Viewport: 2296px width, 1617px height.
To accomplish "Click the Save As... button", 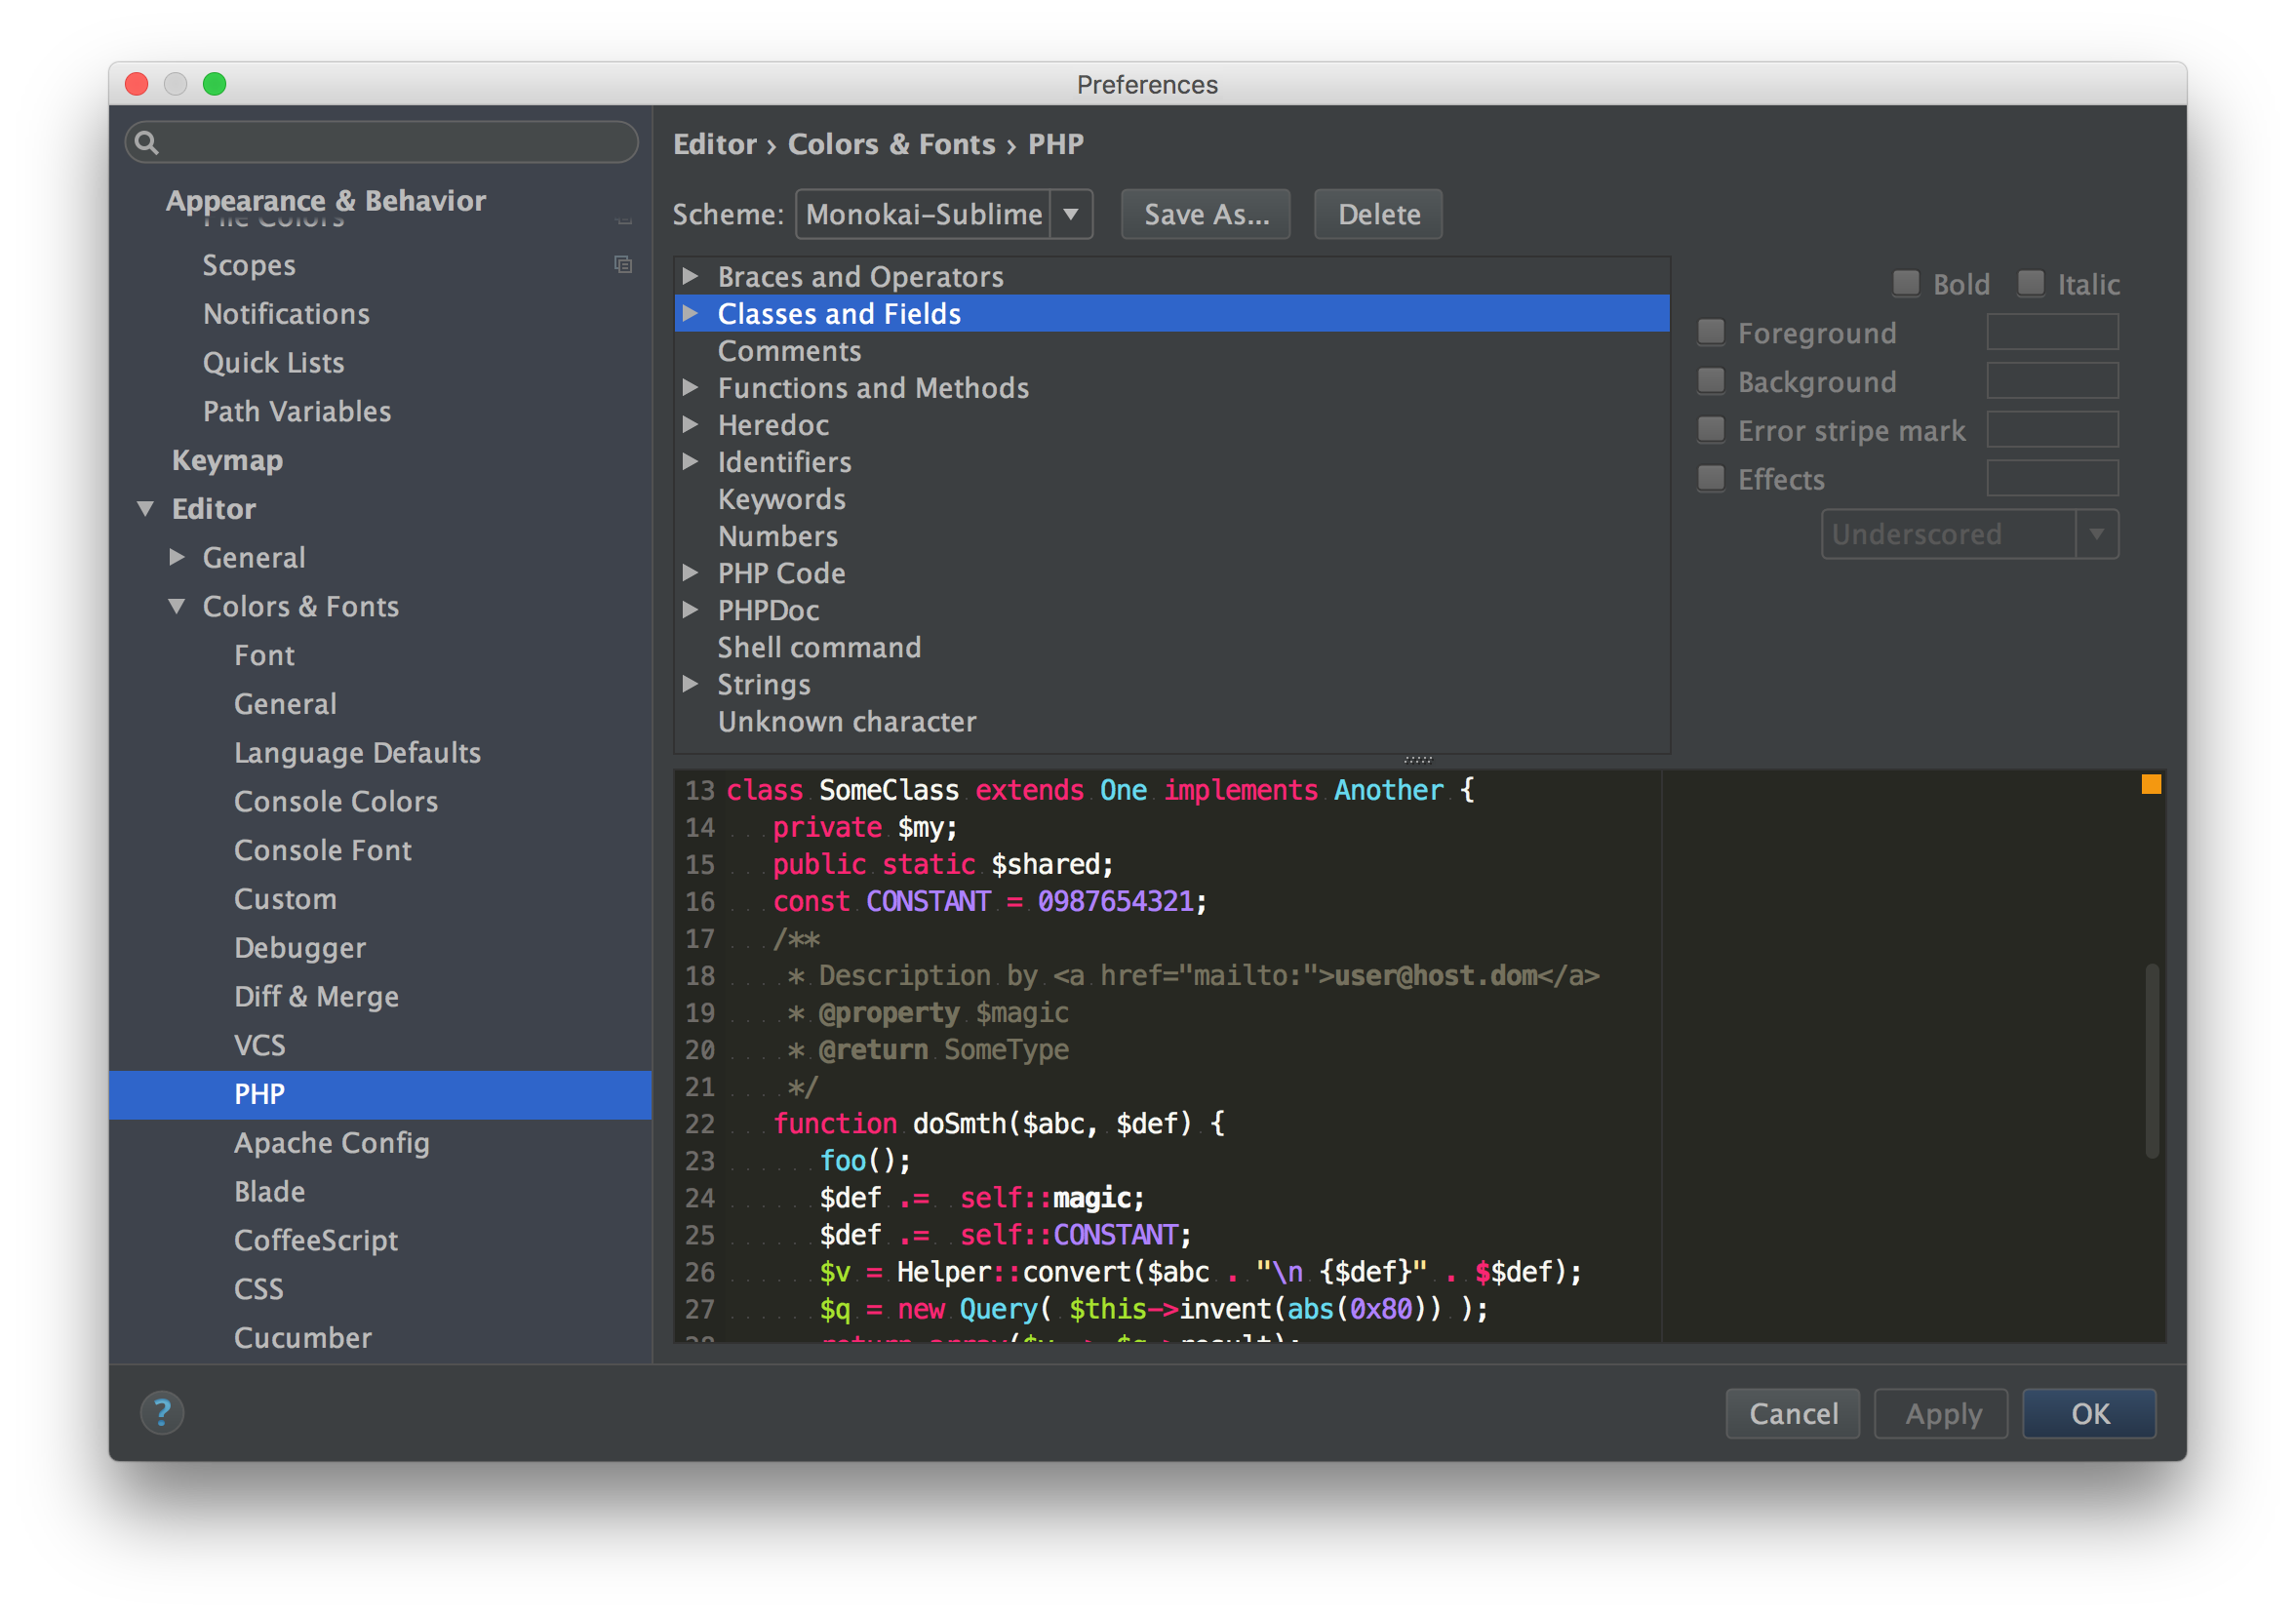I will pos(1205,214).
